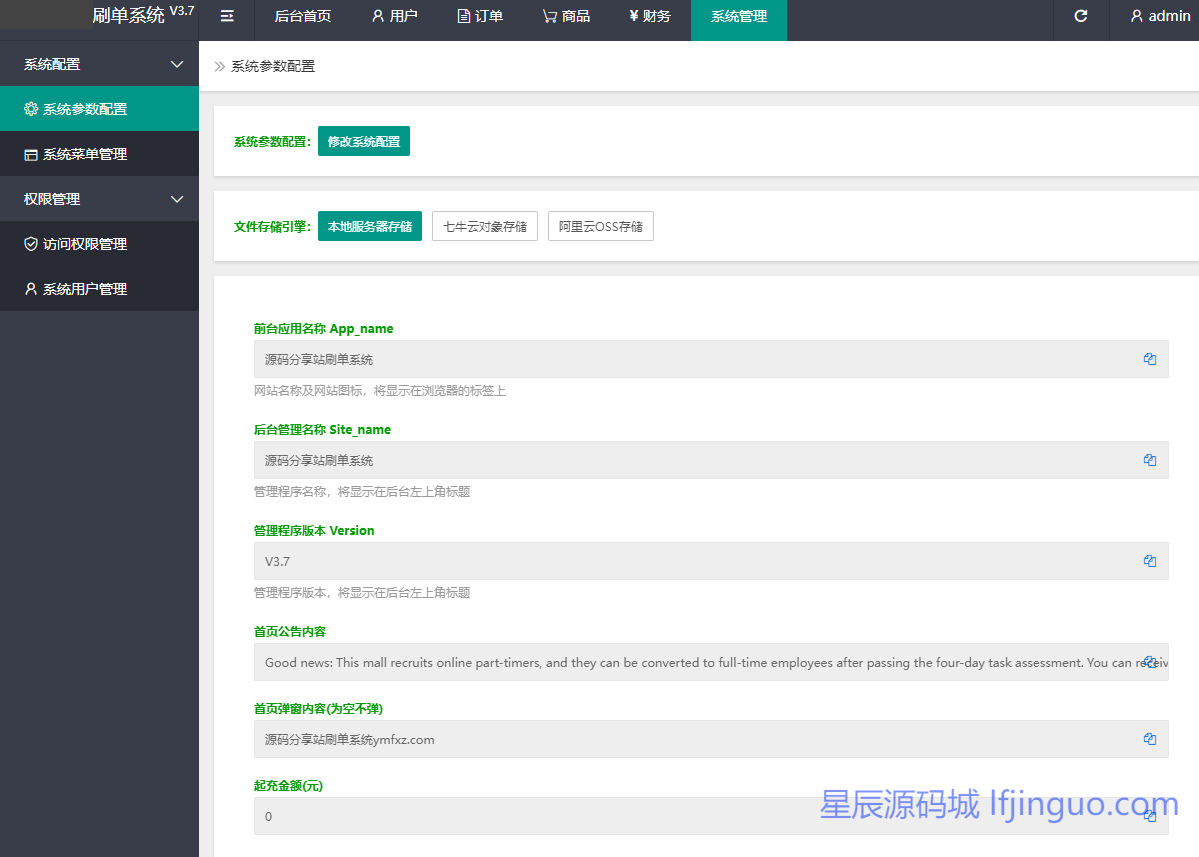
Task: Copy the 首页公告内容 field value icon
Action: pyautogui.click(x=1150, y=662)
